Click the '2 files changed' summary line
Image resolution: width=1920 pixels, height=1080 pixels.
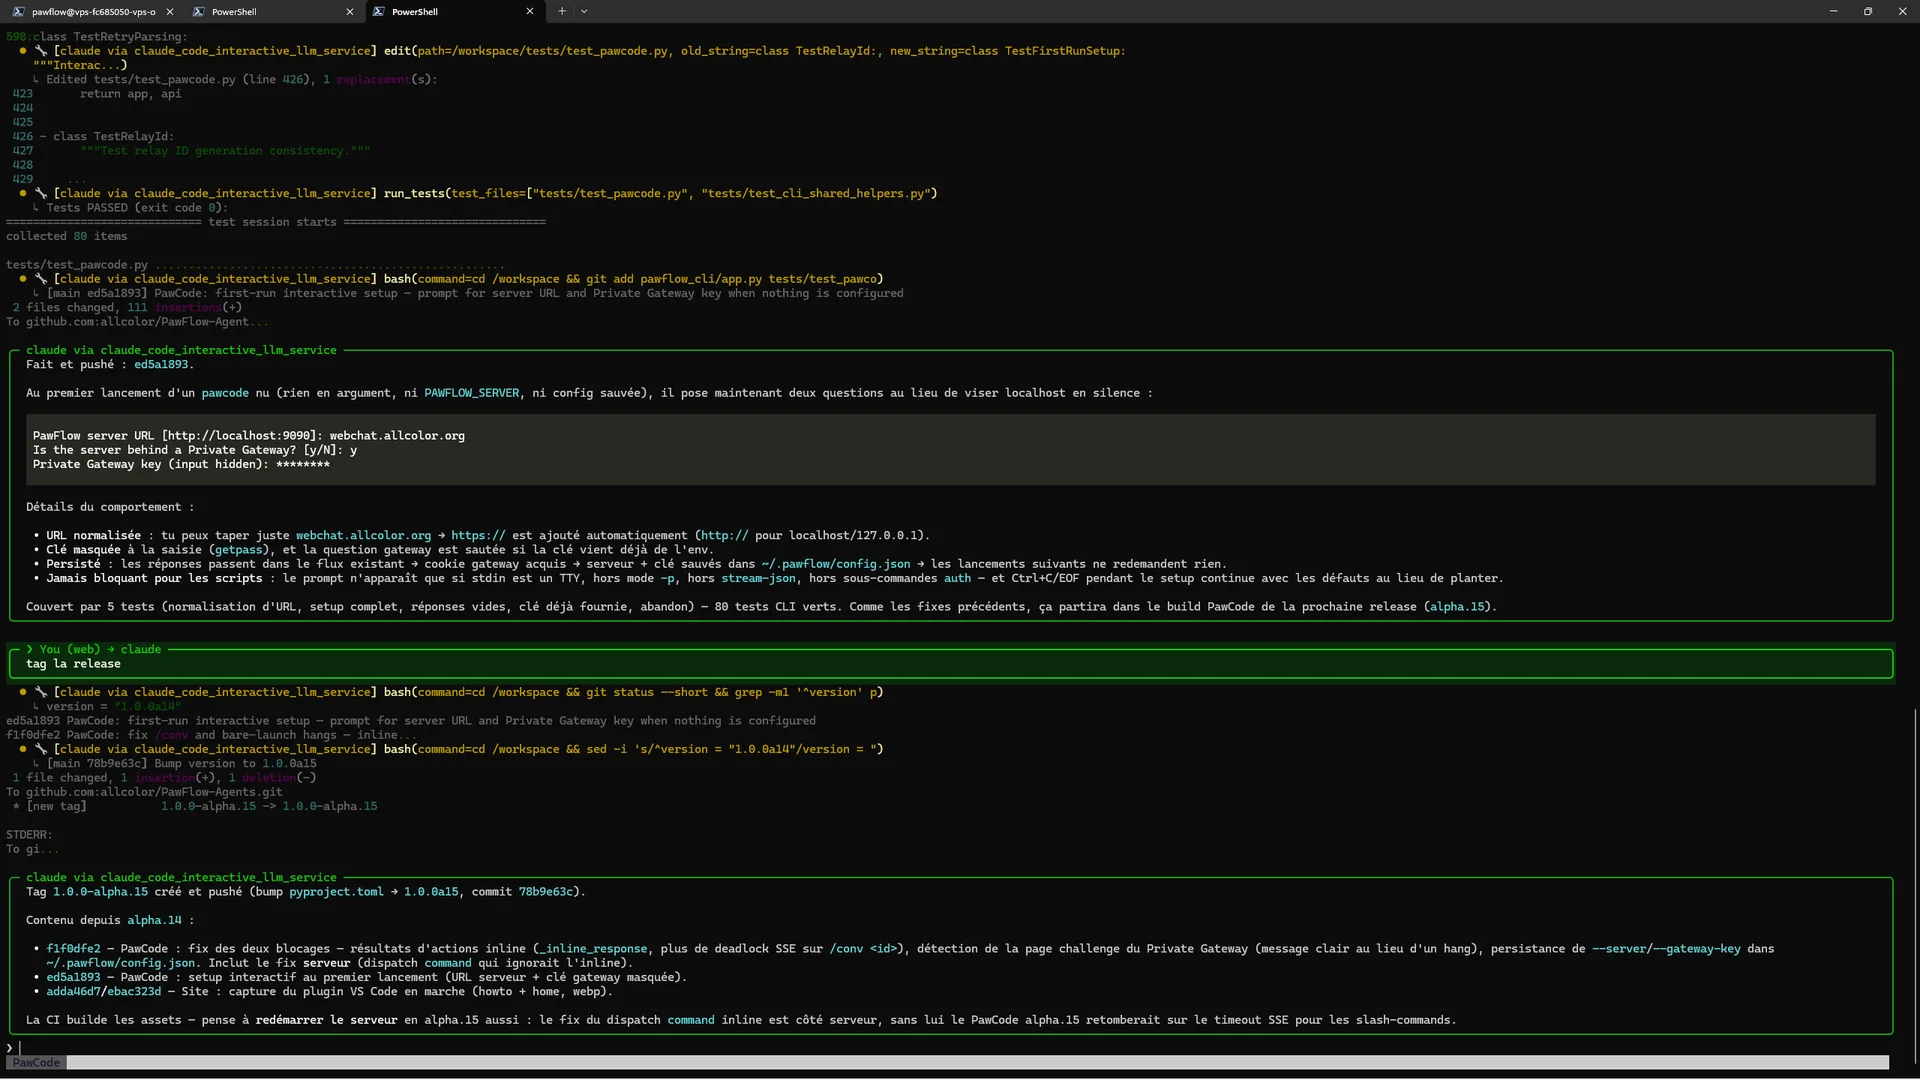coord(126,308)
